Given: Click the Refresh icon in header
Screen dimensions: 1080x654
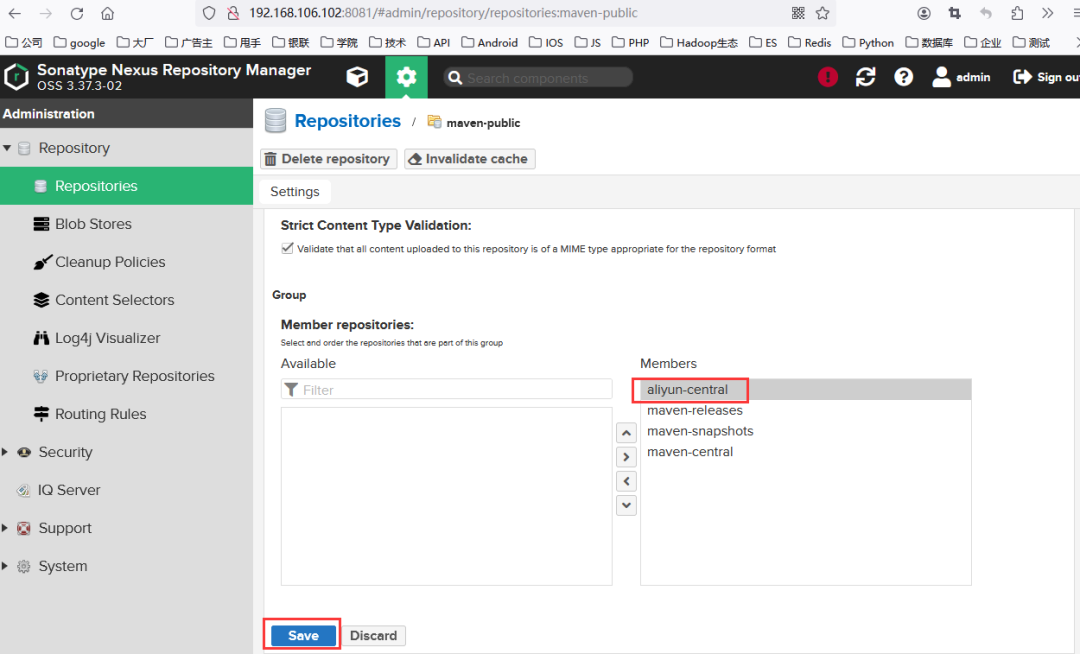Looking at the screenshot, I should (865, 76).
